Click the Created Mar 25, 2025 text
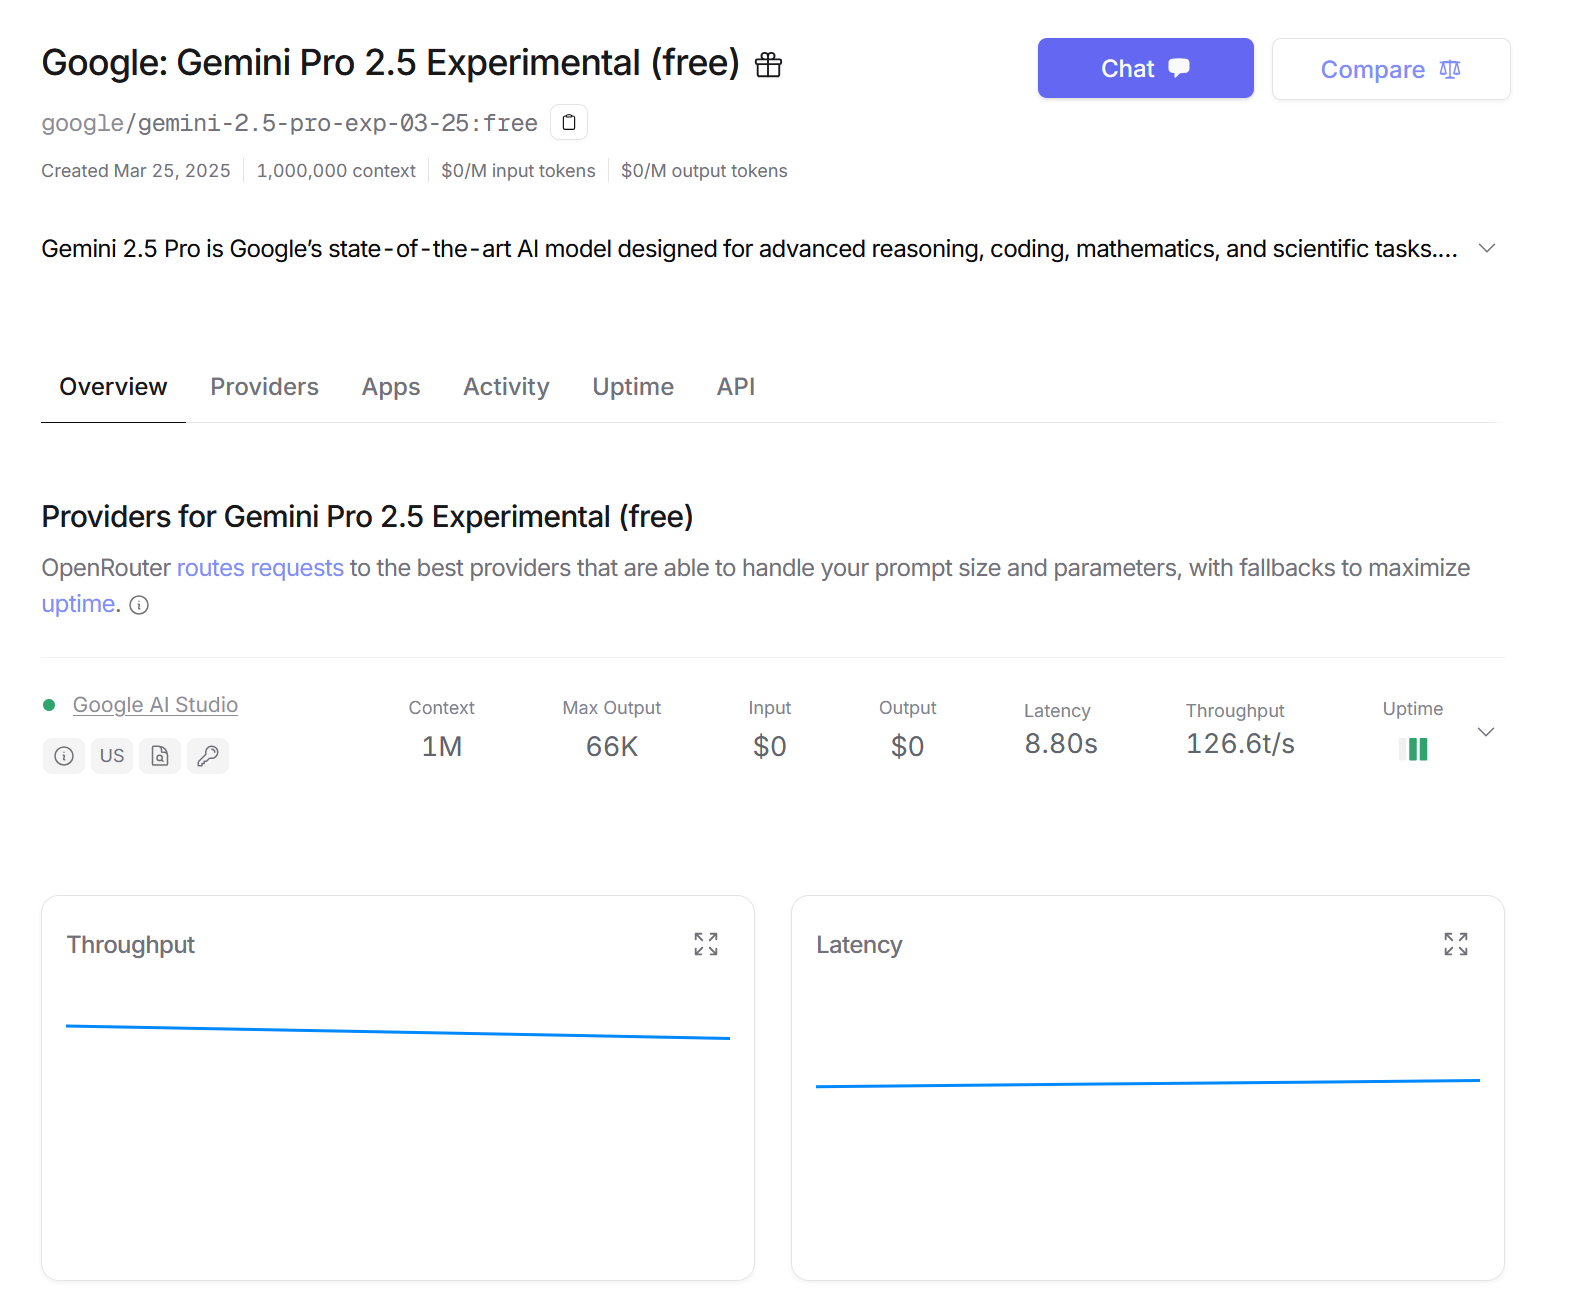 click(x=136, y=171)
